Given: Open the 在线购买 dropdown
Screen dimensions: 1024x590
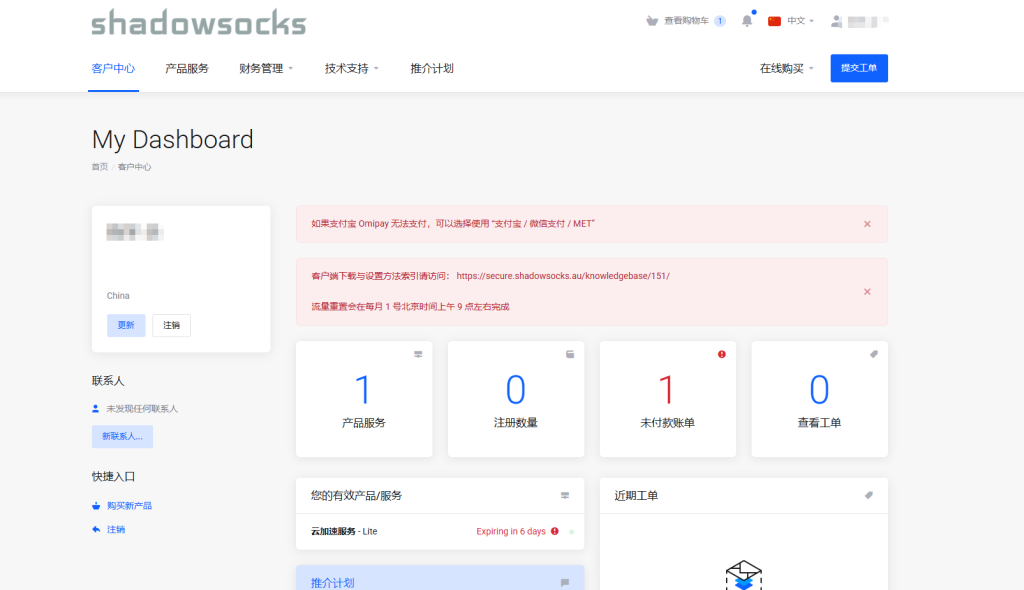Looking at the screenshot, I should (x=786, y=69).
